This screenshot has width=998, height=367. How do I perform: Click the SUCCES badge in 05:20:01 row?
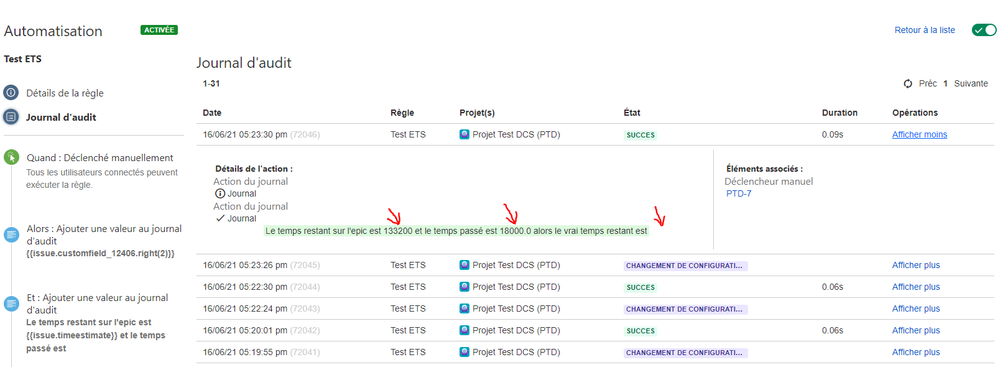pos(639,331)
